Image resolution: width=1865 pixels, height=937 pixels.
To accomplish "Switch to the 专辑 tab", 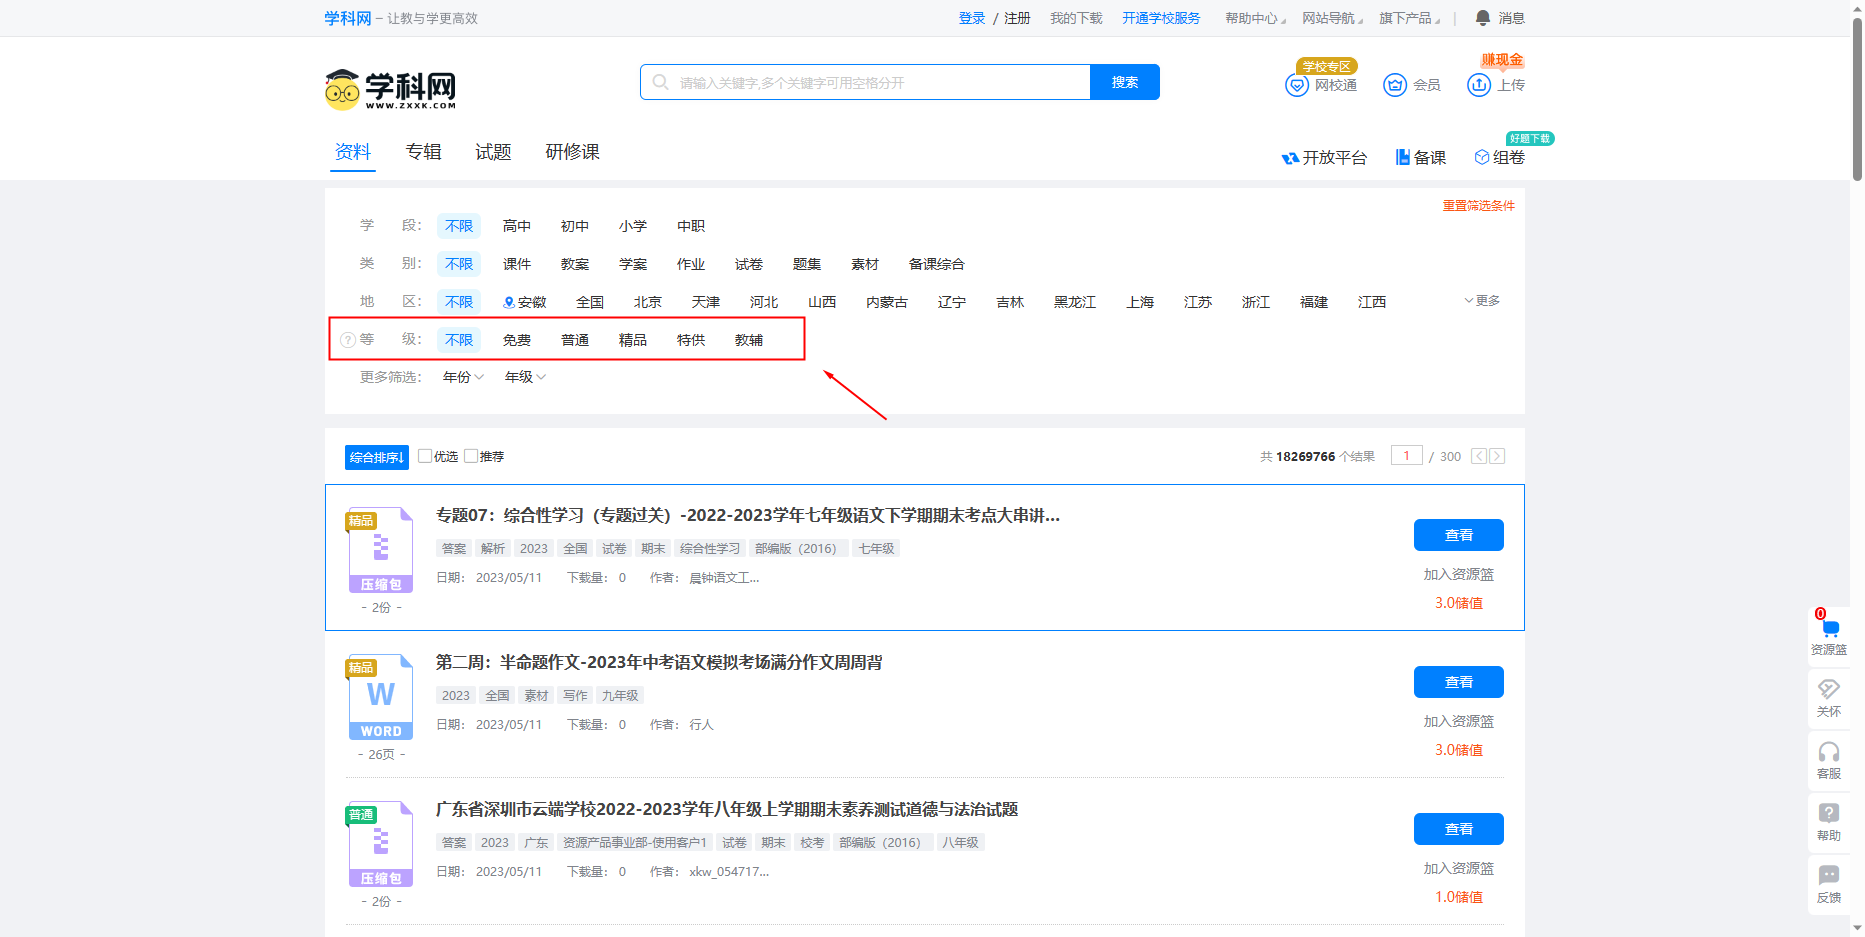I will coord(424,152).
